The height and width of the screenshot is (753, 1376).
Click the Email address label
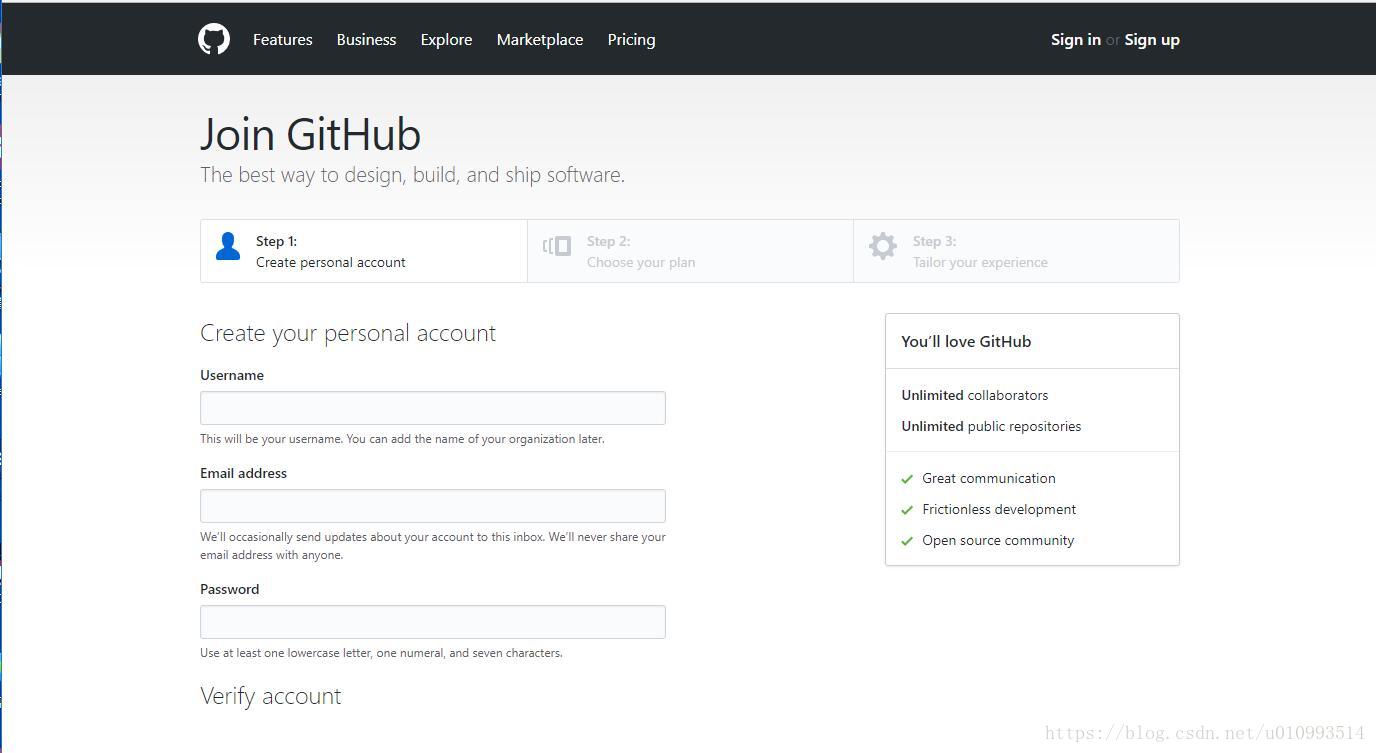tap(243, 473)
